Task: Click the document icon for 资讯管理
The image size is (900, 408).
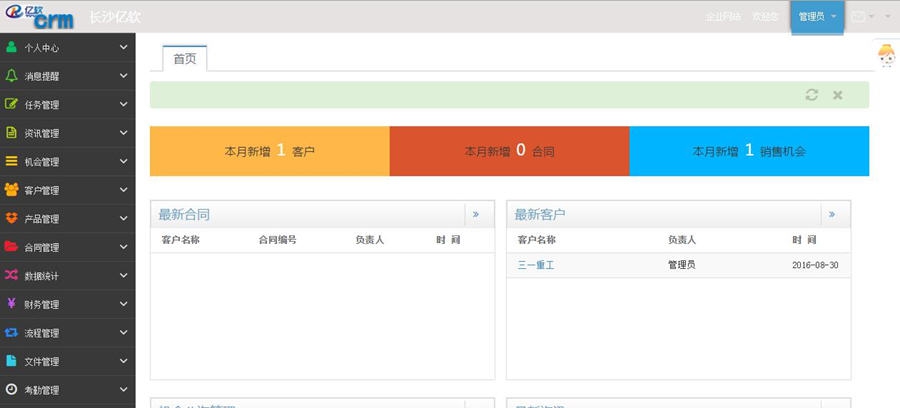Action: click(11, 133)
